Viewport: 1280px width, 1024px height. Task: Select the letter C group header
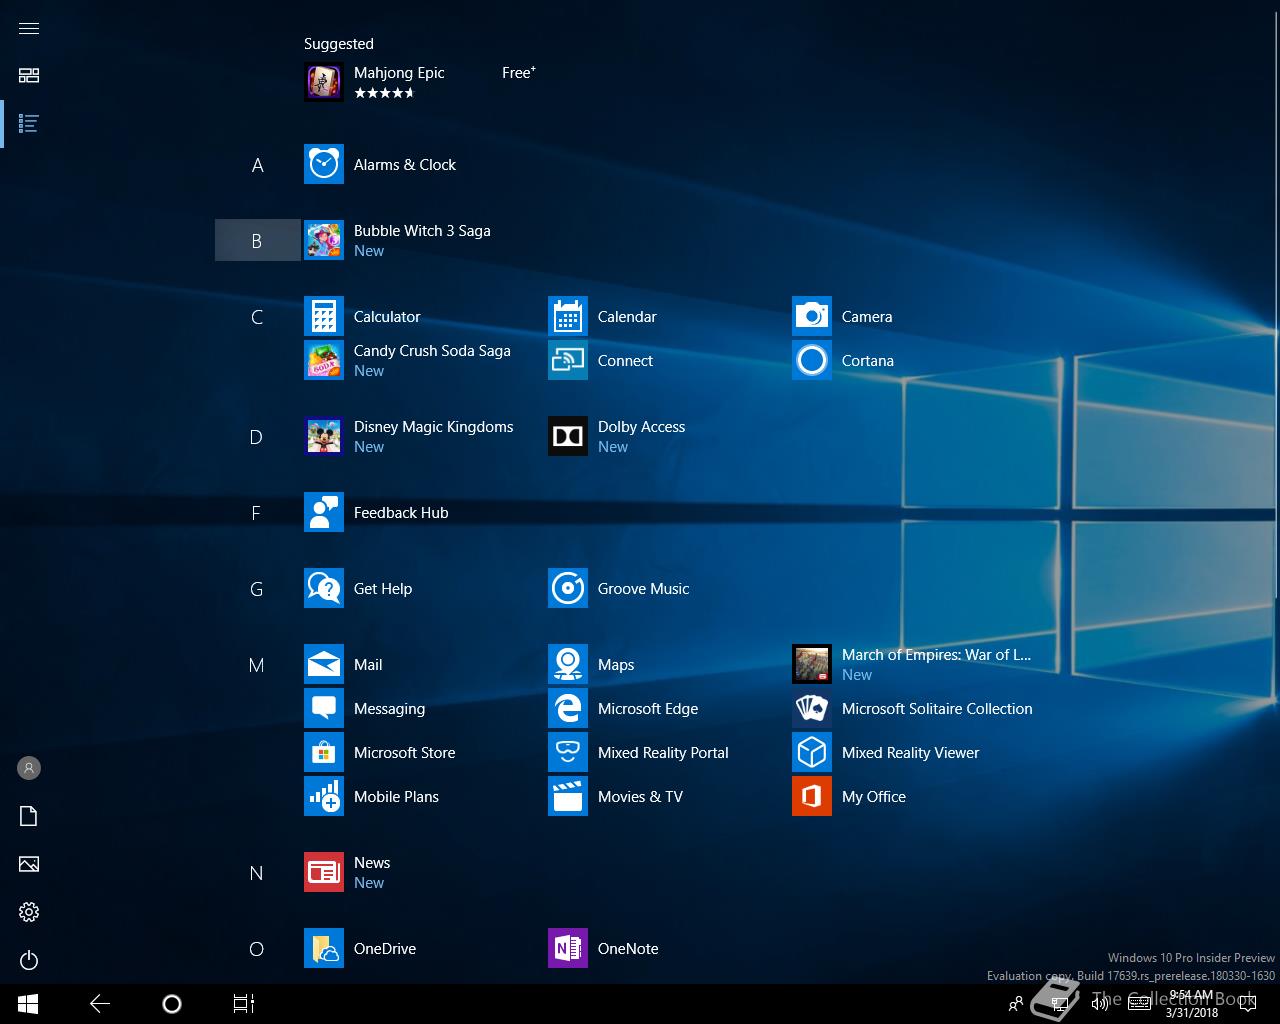pyautogui.click(x=257, y=317)
